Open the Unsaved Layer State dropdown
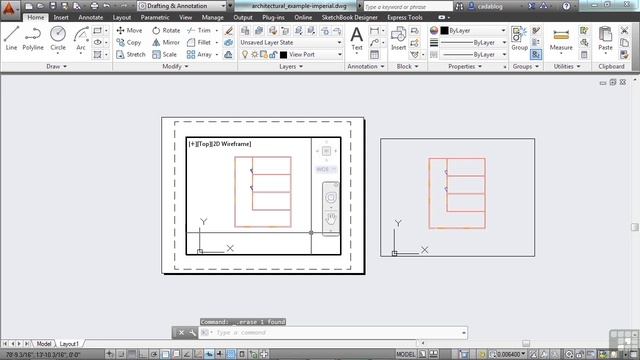The height and width of the screenshot is (360, 640). tap(290, 42)
